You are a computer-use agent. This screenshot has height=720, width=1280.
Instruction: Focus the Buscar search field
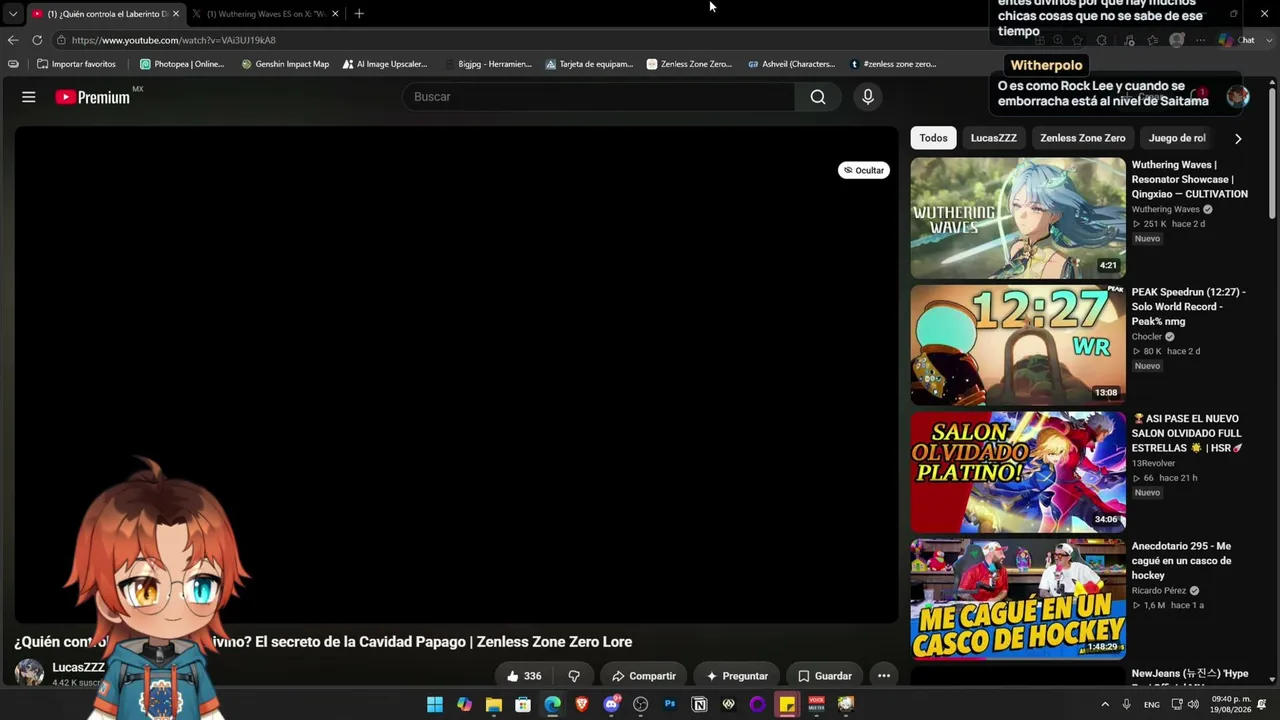[600, 97]
